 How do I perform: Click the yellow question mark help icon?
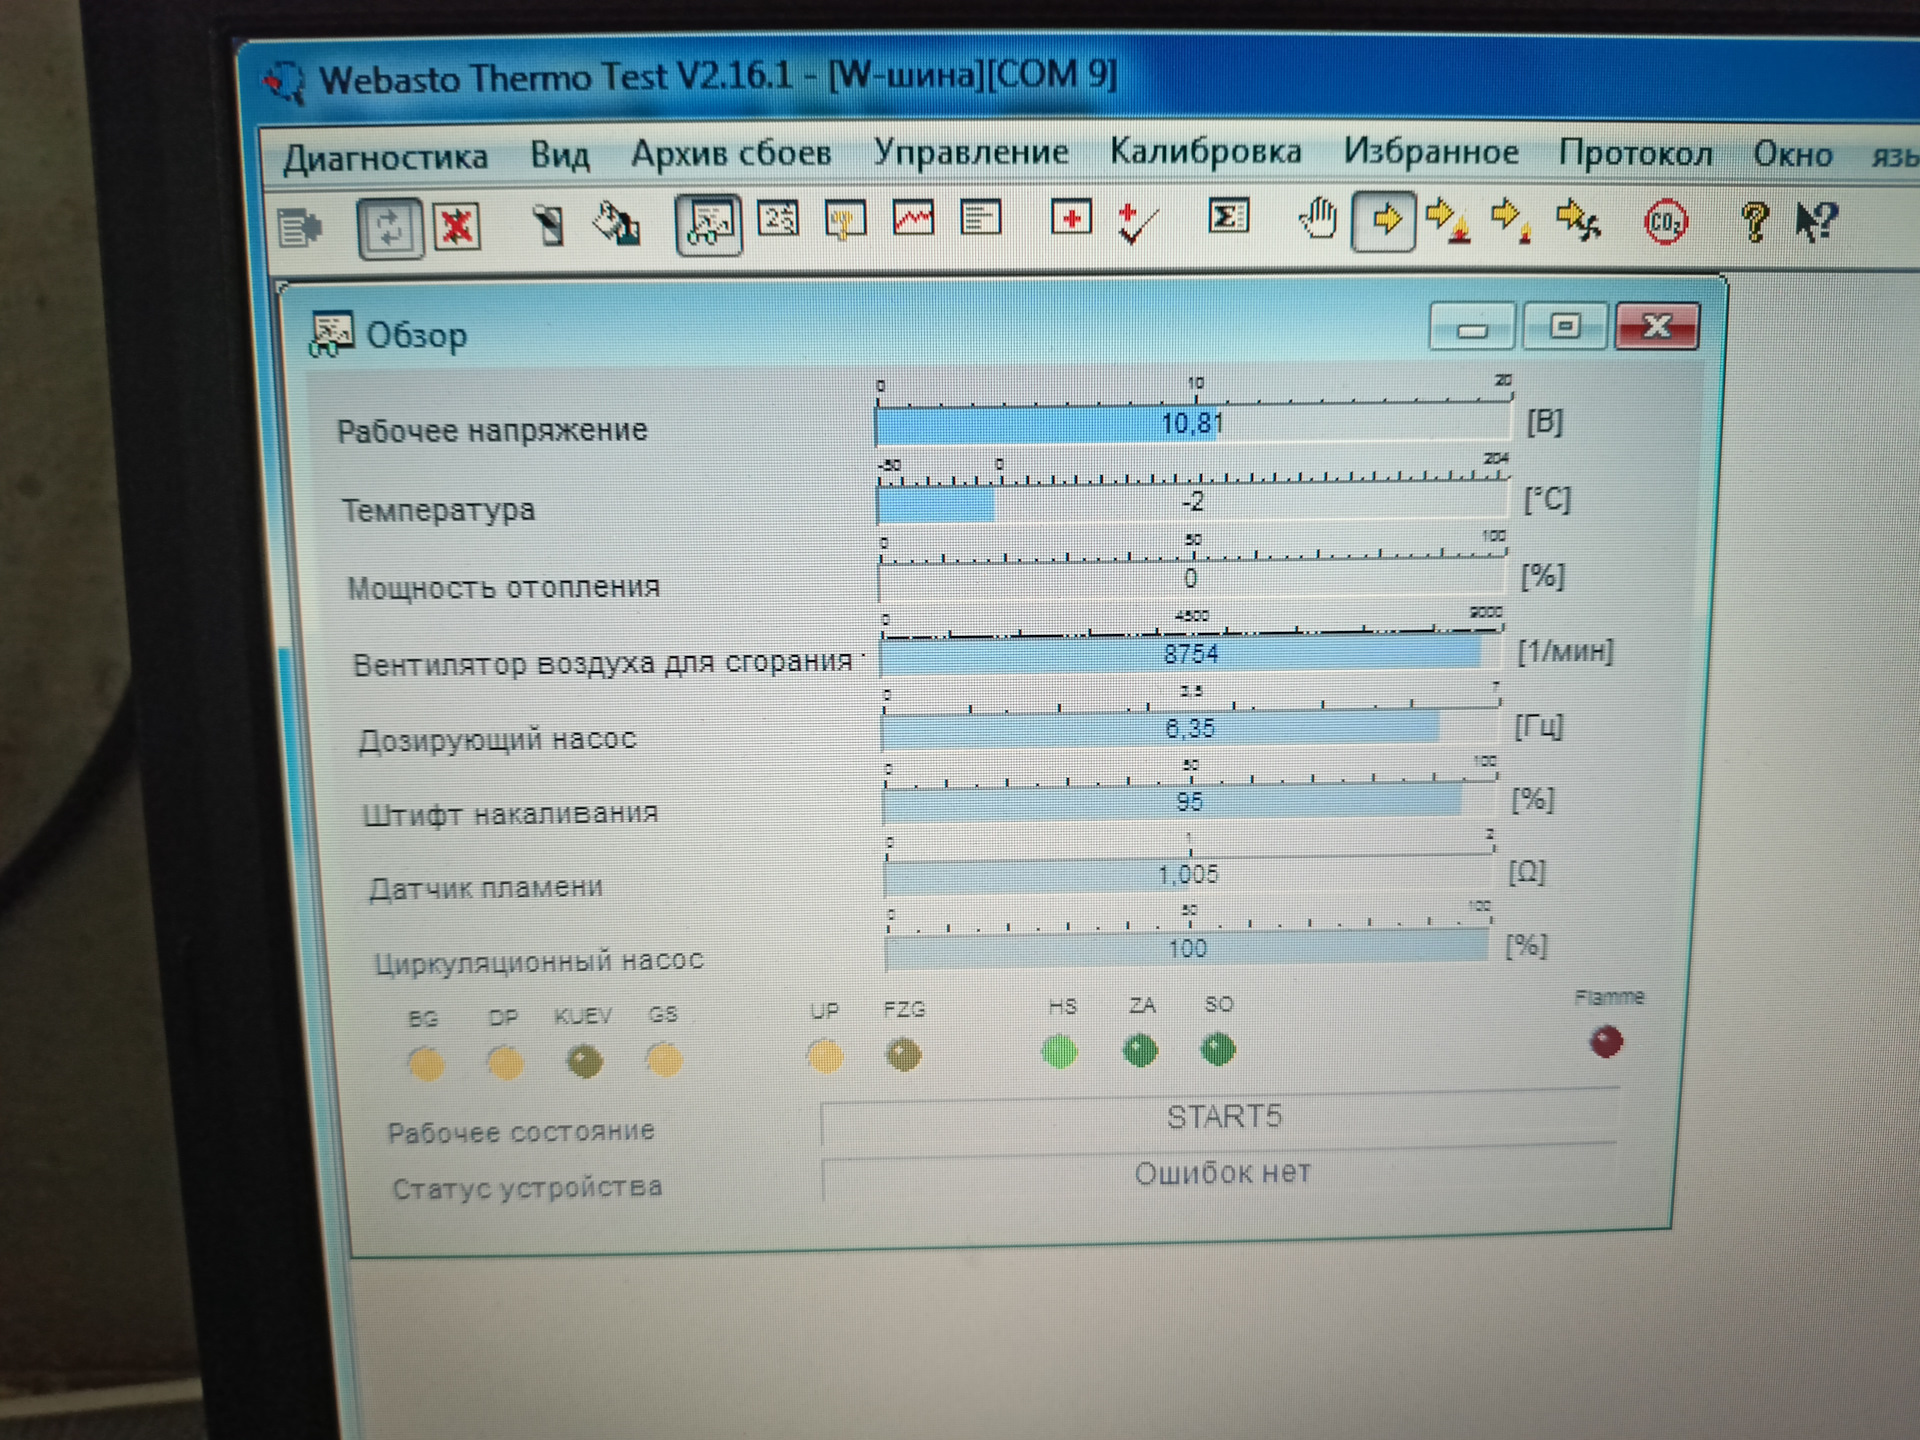click(1755, 221)
